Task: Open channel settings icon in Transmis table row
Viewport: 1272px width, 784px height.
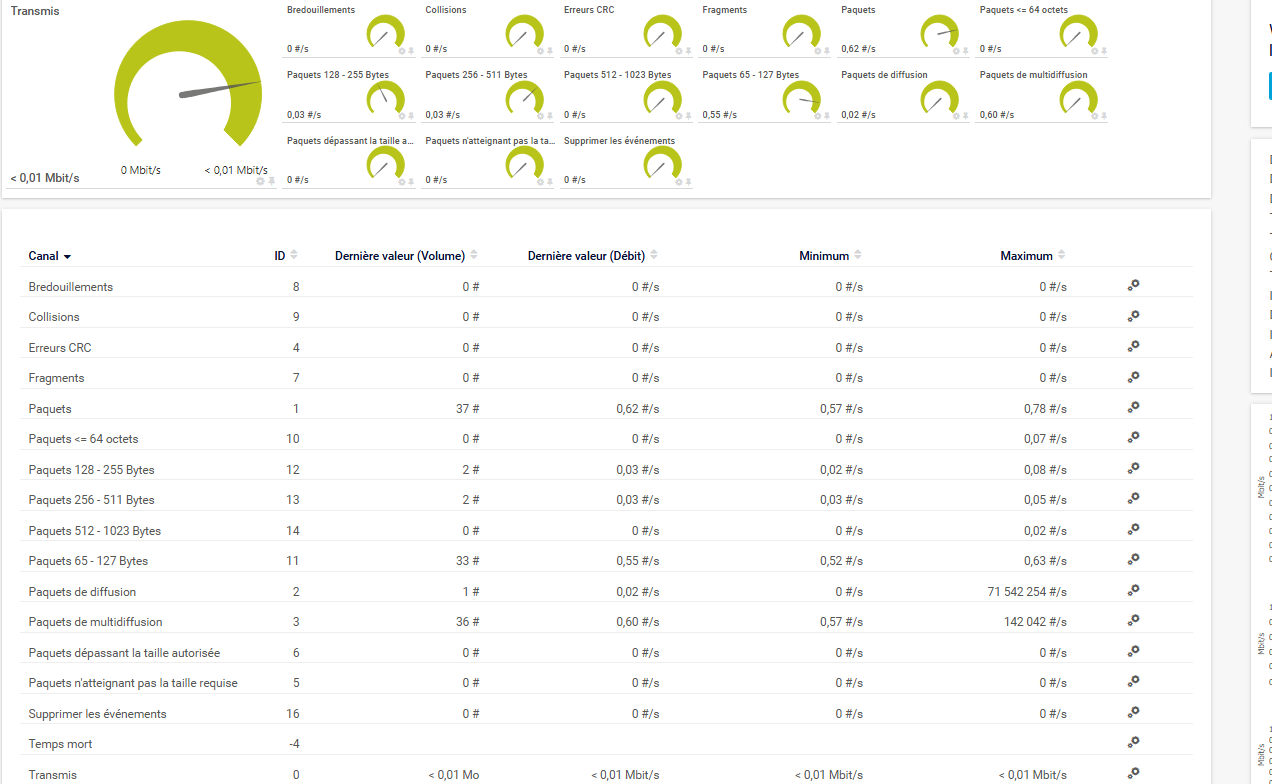Action: 1133,774
